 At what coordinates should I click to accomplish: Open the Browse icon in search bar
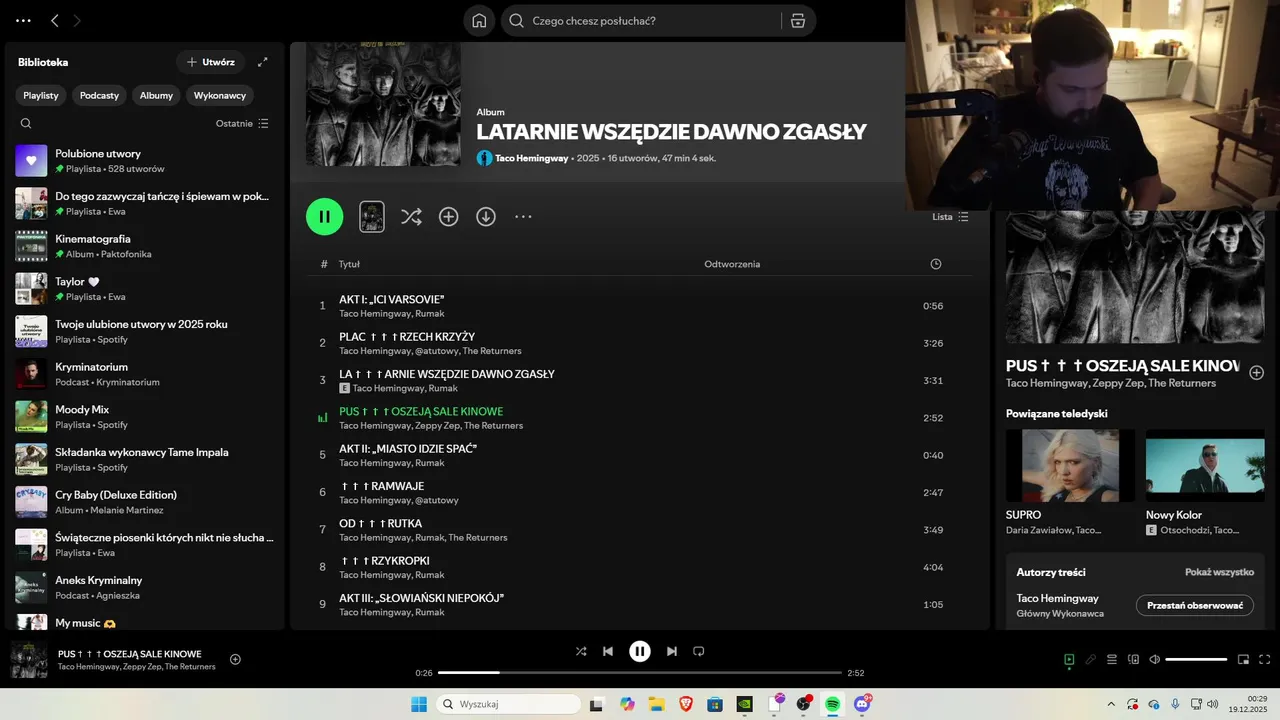[797, 20]
